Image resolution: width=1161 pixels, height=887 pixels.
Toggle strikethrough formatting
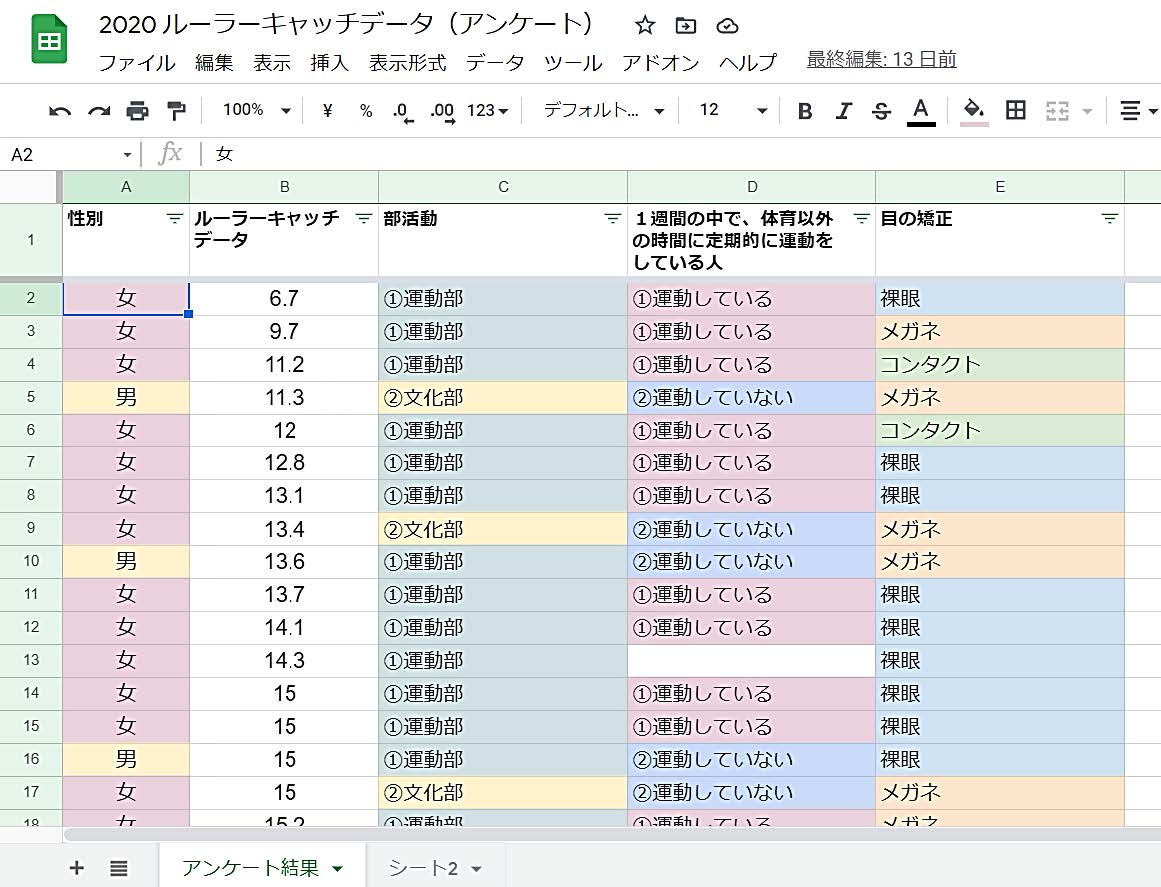881,111
